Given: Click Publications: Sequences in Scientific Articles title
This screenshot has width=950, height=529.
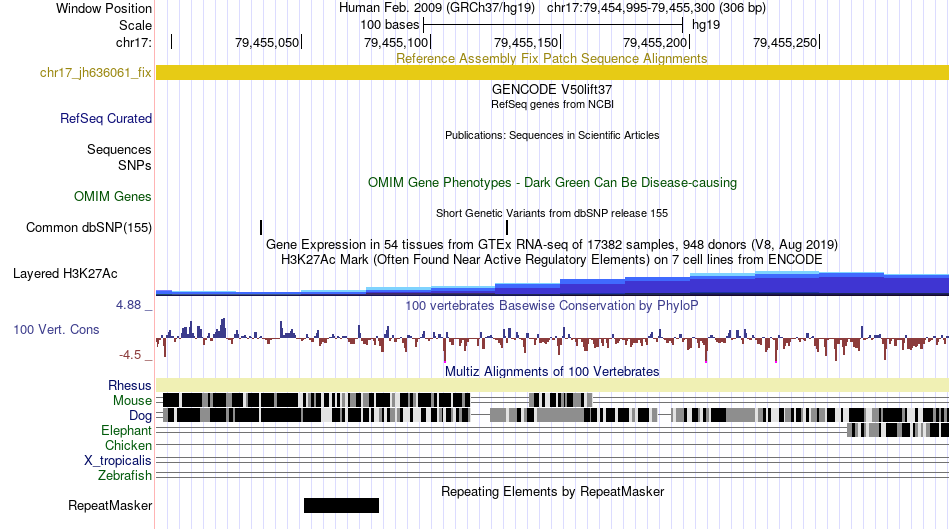Looking at the screenshot, I should click(552, 135).
